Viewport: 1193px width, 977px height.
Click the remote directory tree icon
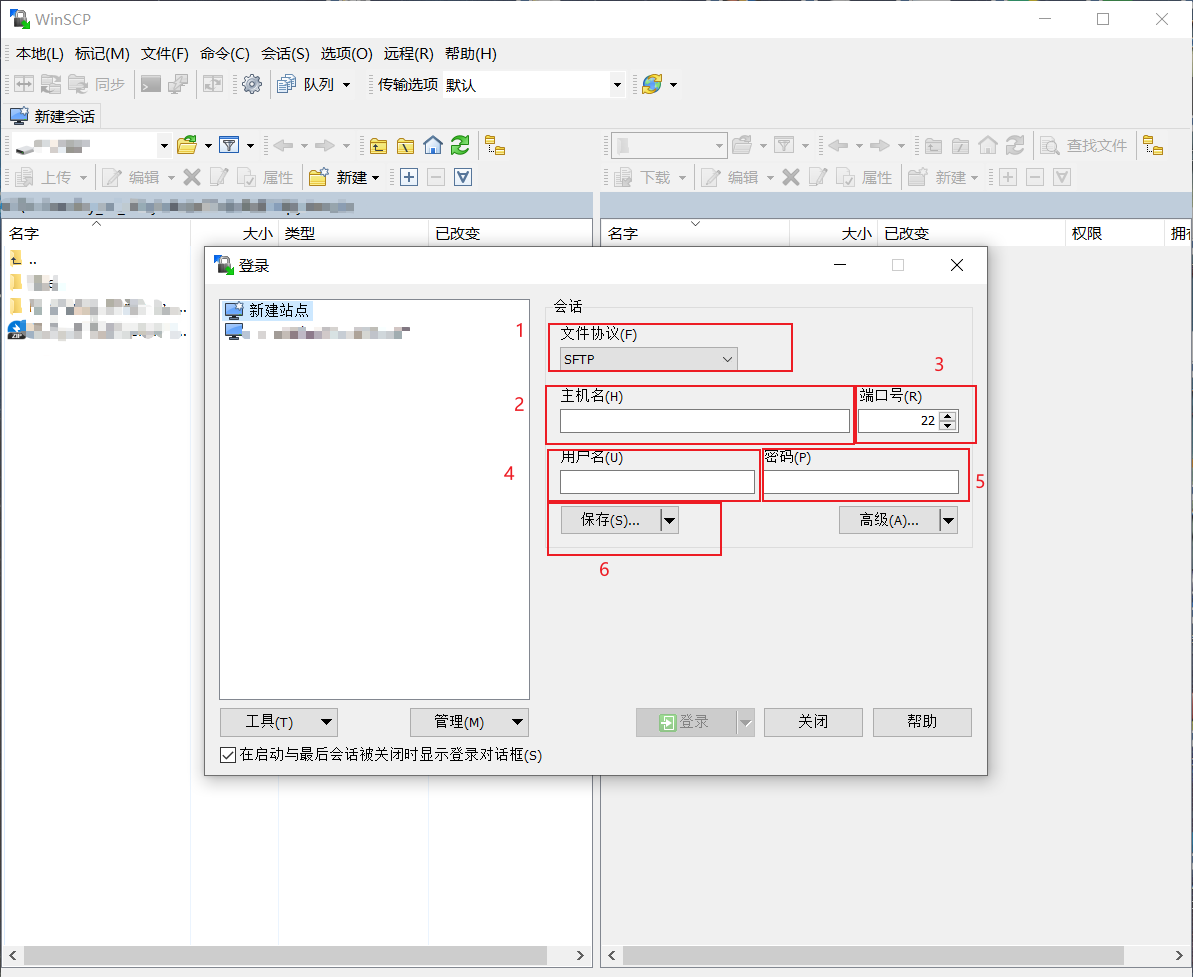pos(1153,145)
